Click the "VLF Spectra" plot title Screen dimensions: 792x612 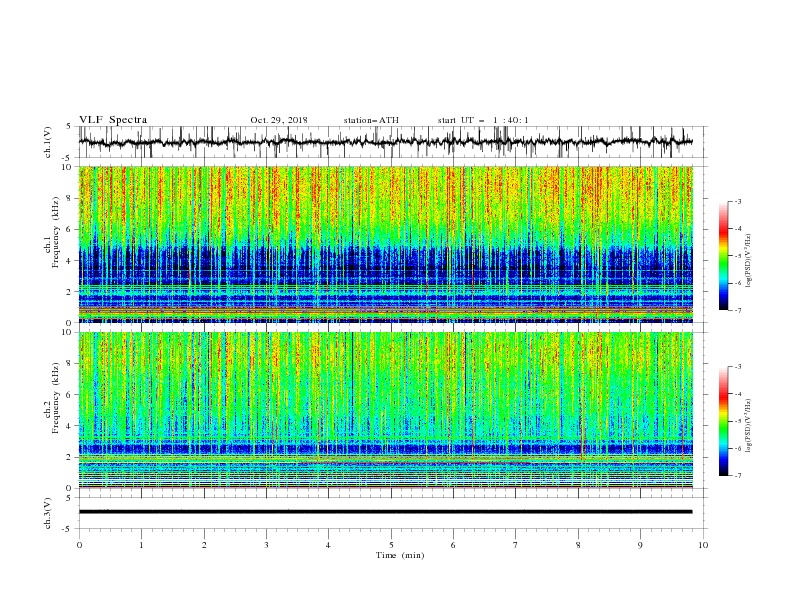click(113, 120)
